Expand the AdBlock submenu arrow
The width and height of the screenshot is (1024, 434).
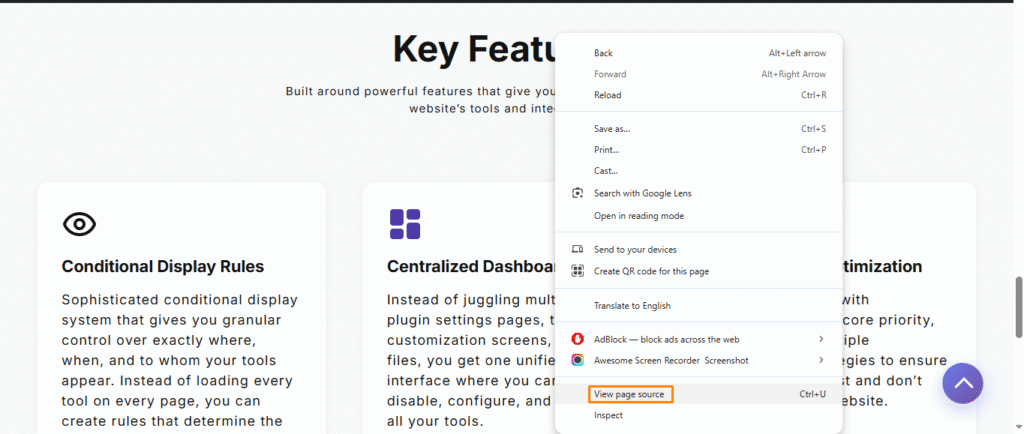pos(822,339)
